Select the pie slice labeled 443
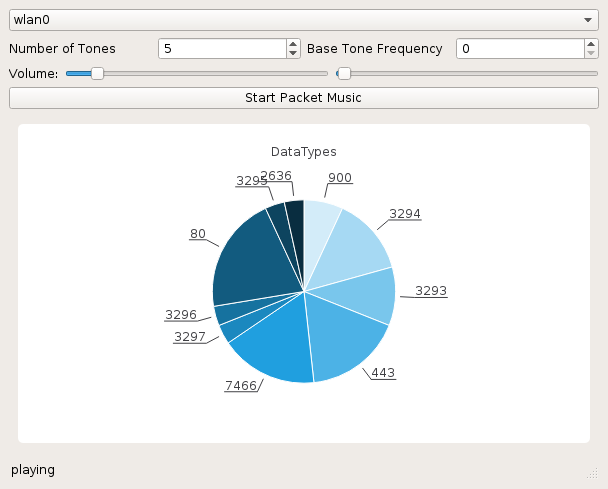Screen dimensions: 608x489 [x=345, y=337]
